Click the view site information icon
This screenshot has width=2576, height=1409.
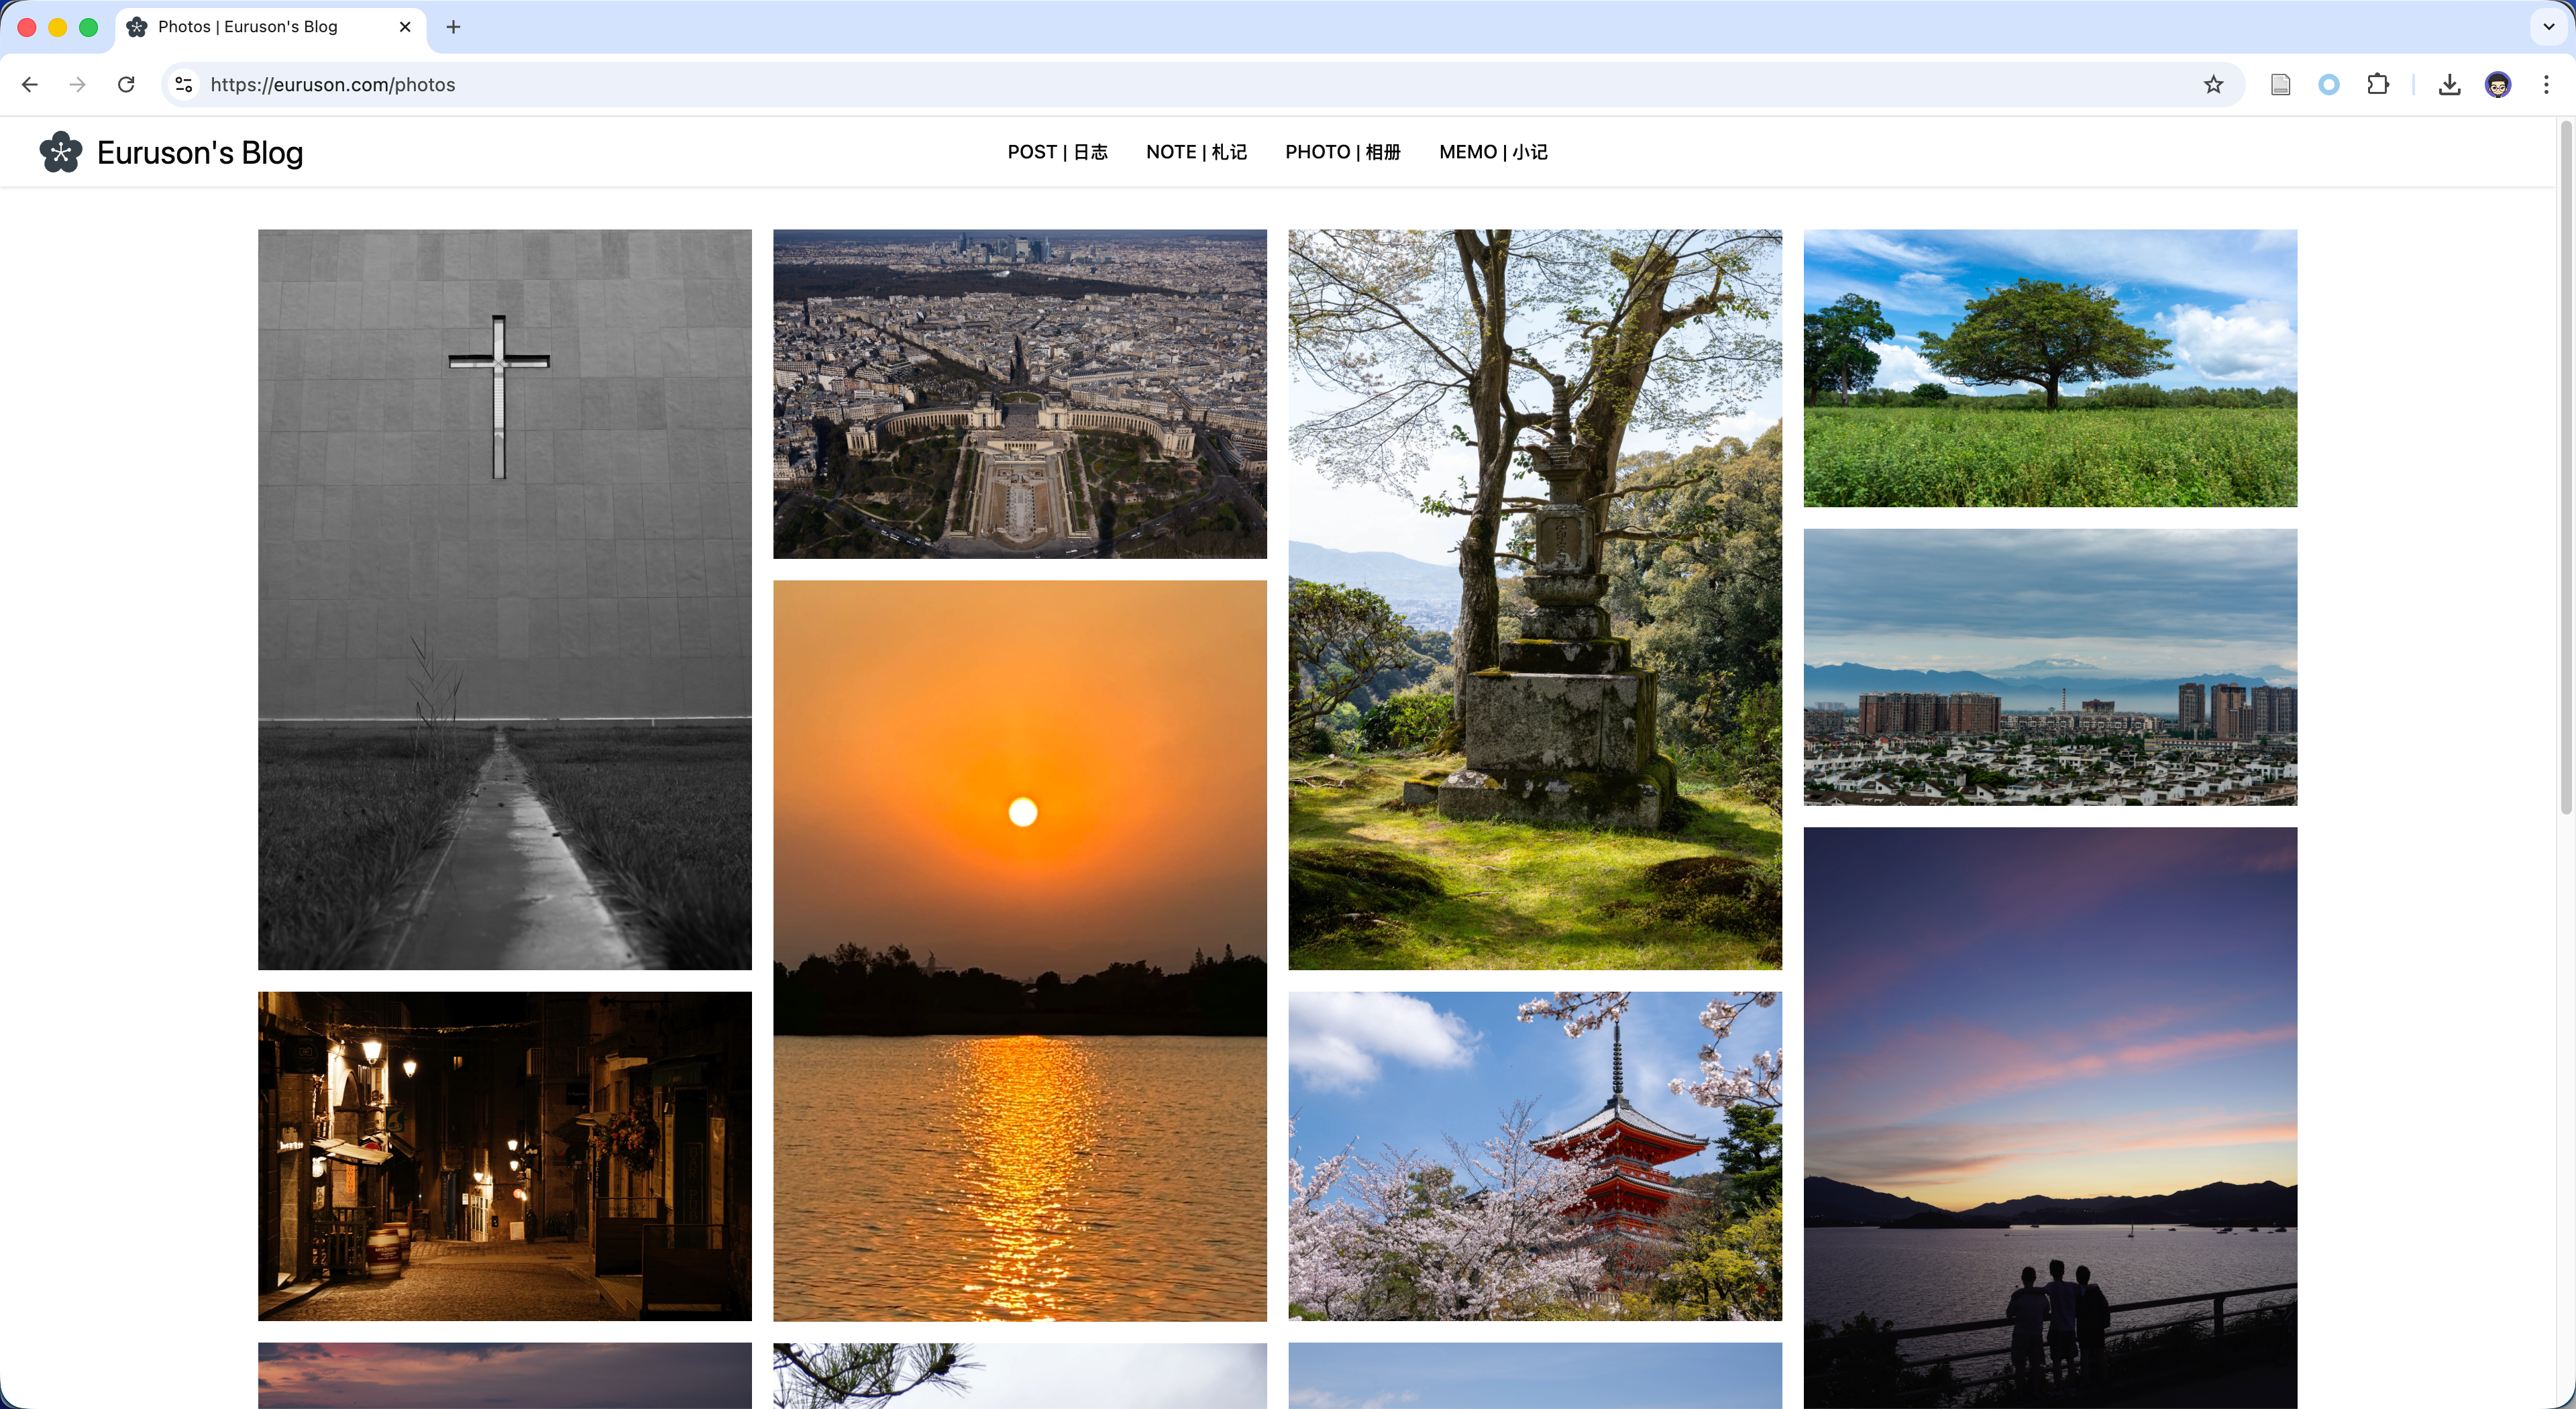click(184, 85)
